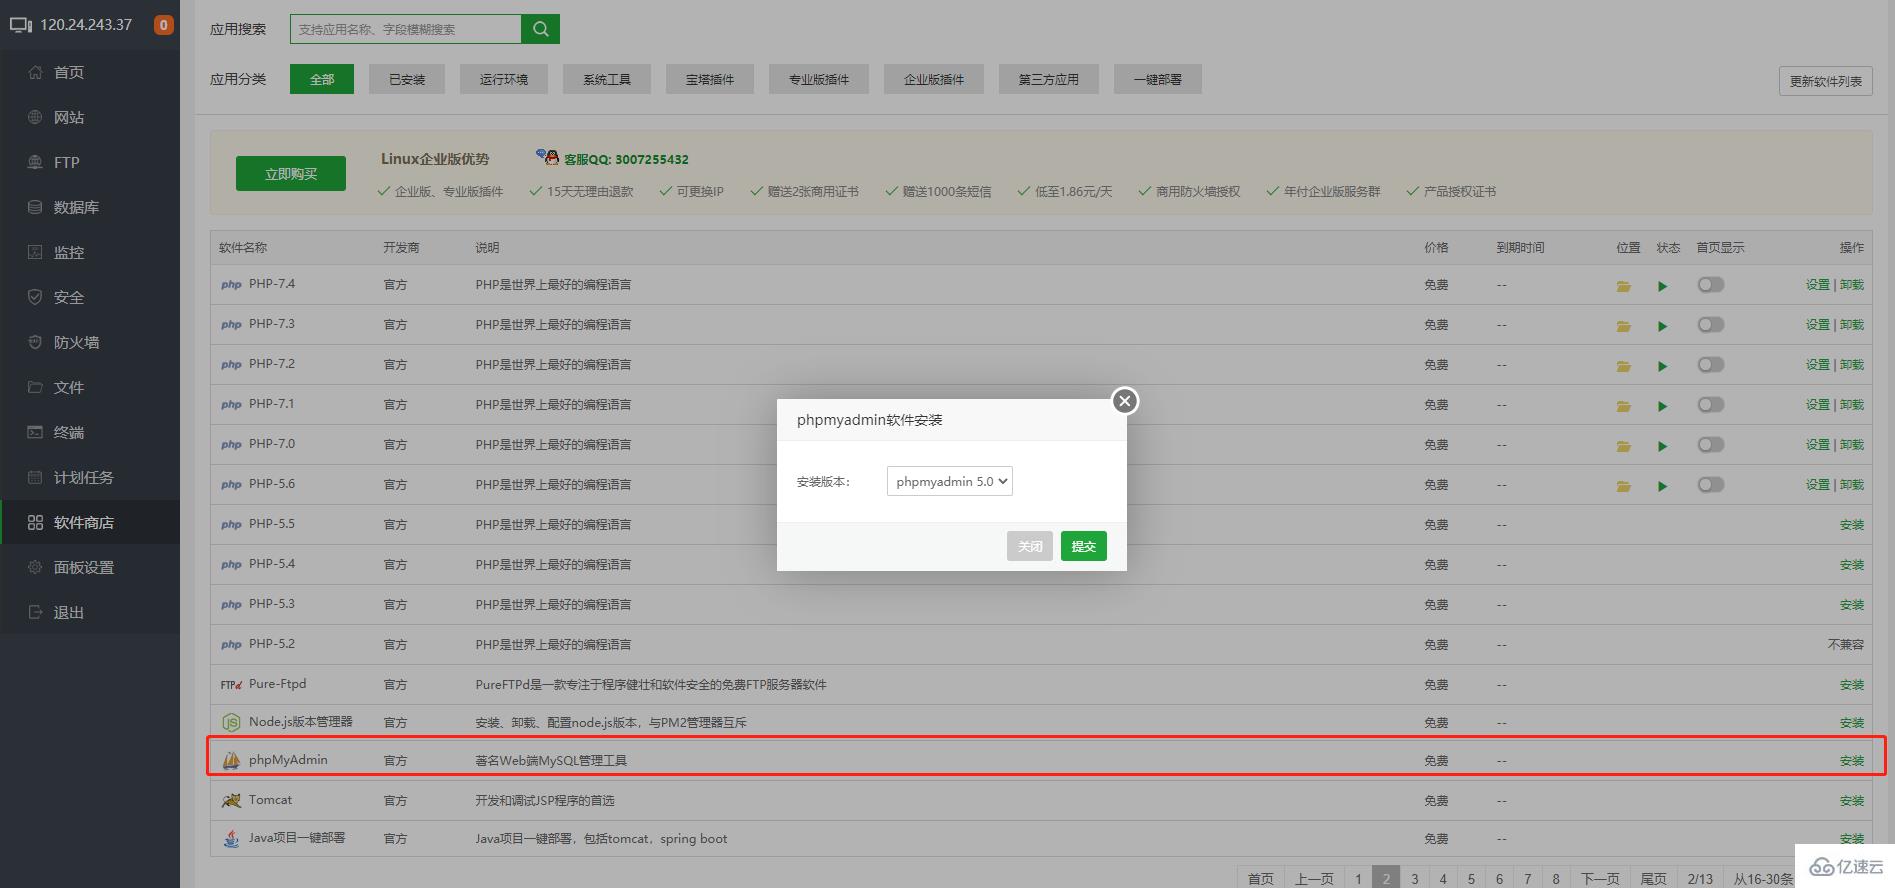Viewport: 1895px width, 888px height.
Task: Click the PHP-7.1 running status play icon
Action: coord(1662,406)
